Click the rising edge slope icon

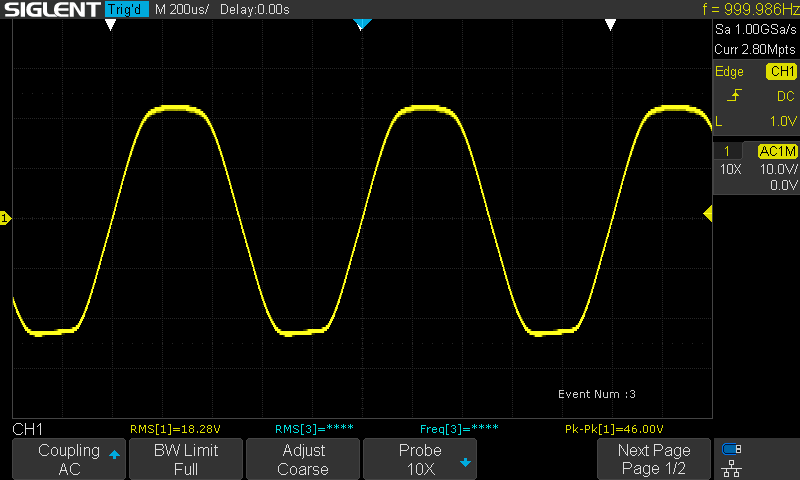[x=734, y=95]
